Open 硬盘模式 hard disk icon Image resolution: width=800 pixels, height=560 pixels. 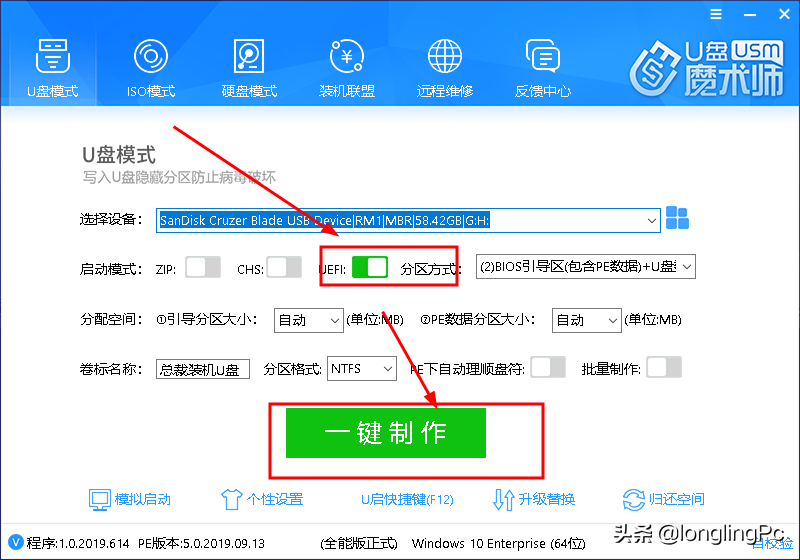click(249, 56)
